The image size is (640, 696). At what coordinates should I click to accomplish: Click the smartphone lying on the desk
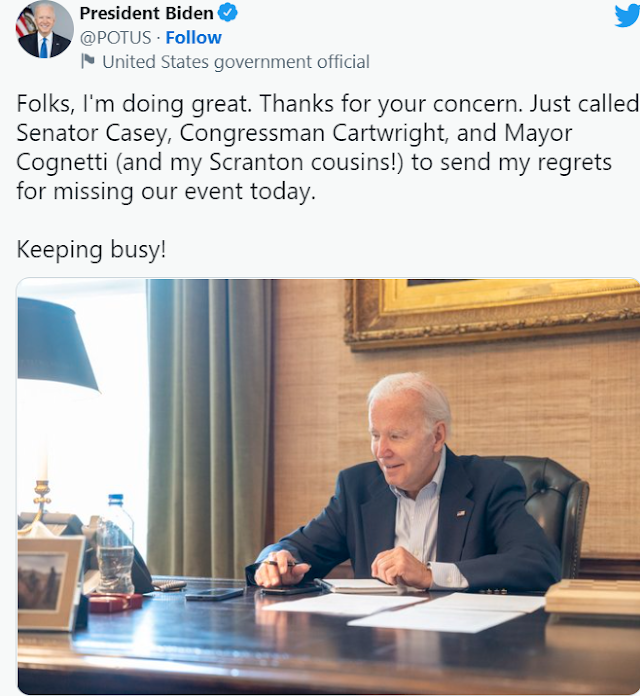[x=215, y=594]
